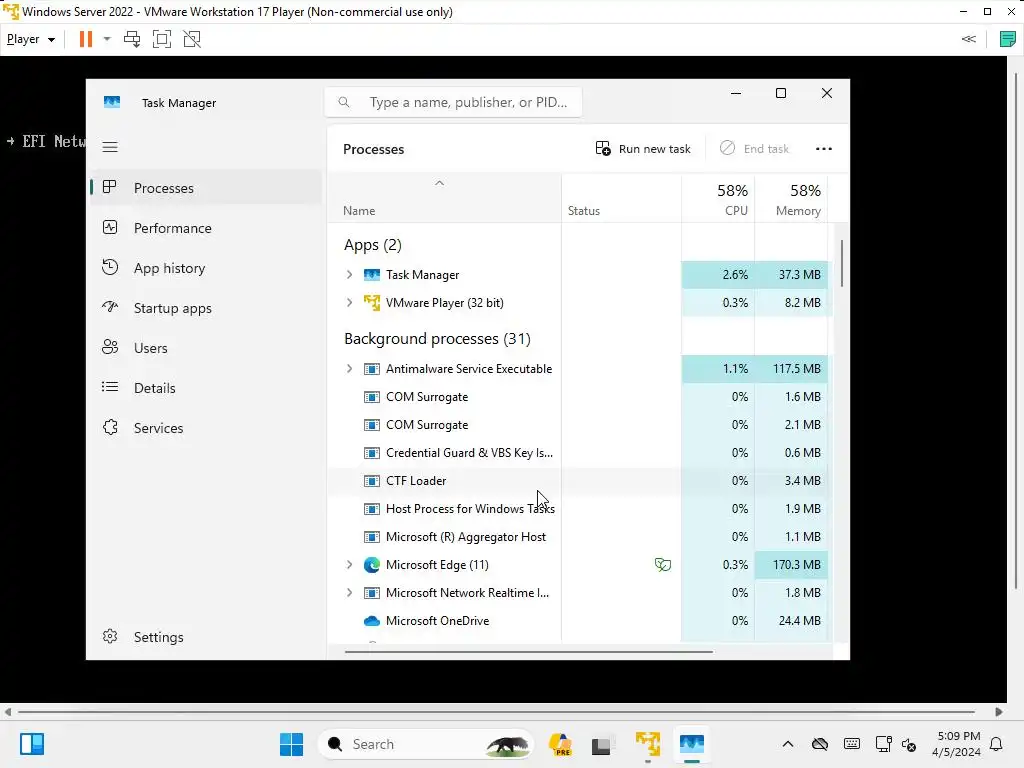Click the Task Manager icon in Apps list
The width and height of the screenshot is (1024, 768).
click(372, 275)
